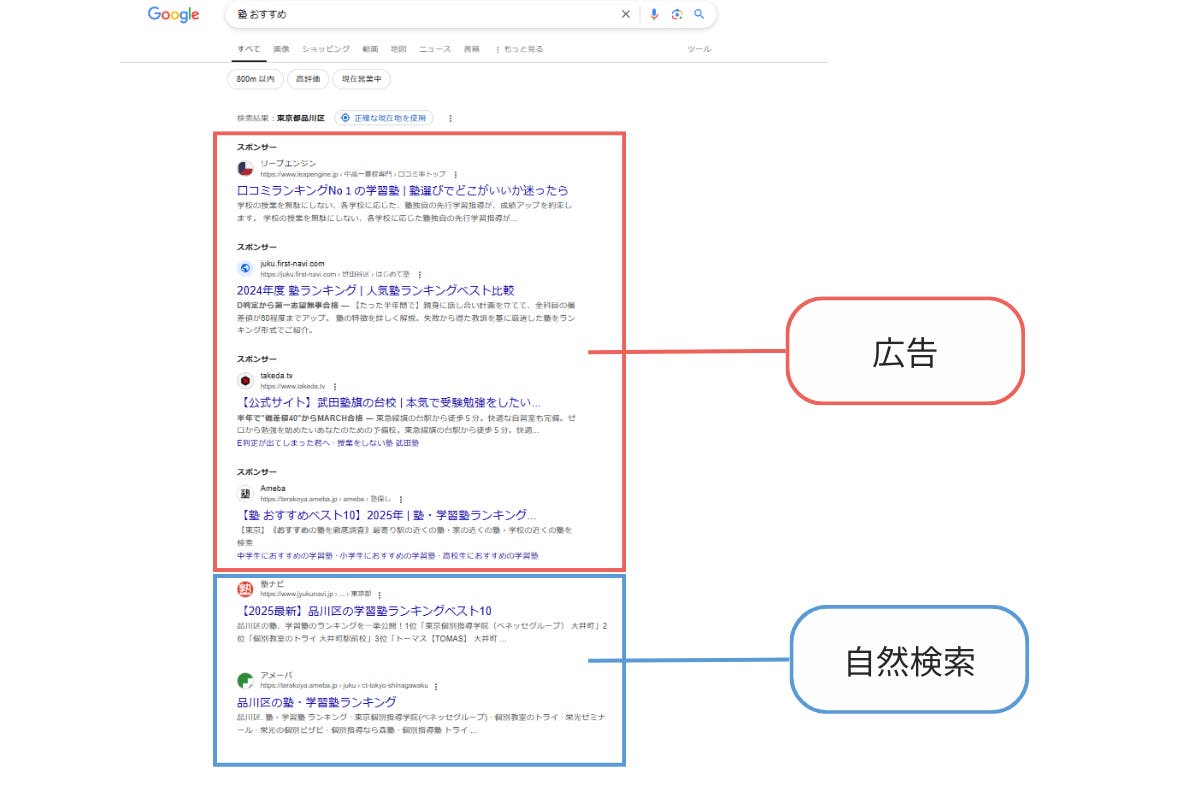Screen dimensions: 1200x800
Task: Click the terakoya.ameba.jp › juku › ct-tokyo-shinagawaku URL
Action: tap(344, 687)
